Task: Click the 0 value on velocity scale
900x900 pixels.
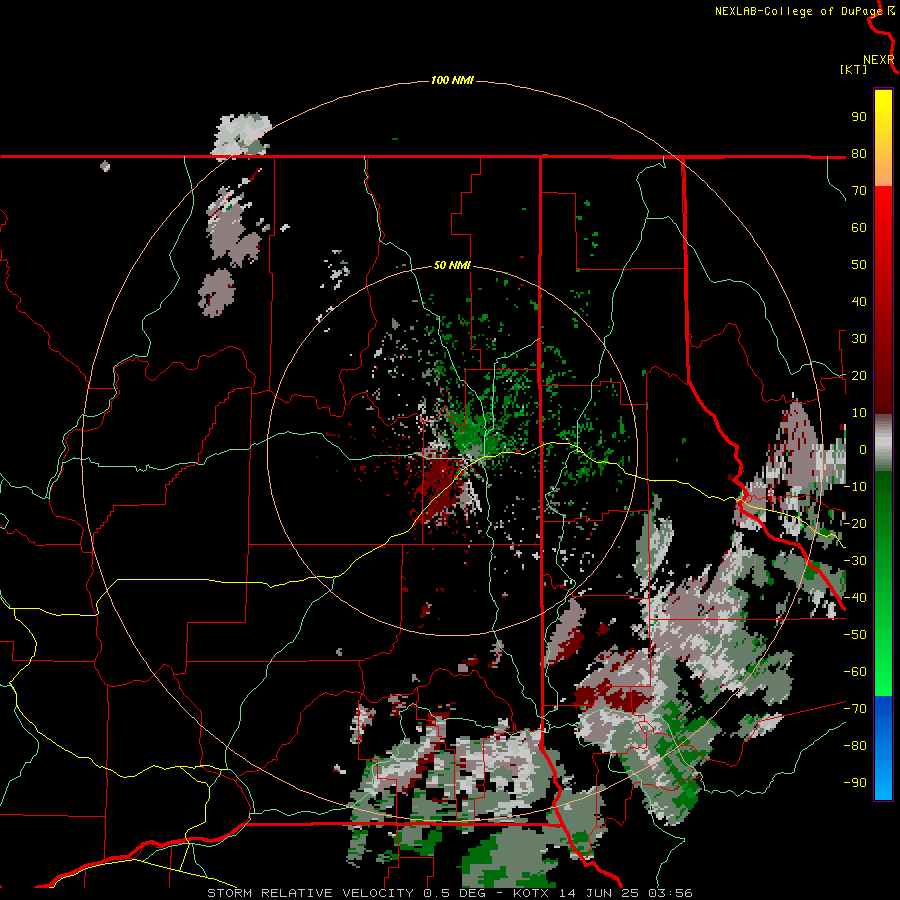Action: pyautogui.click(x=863, y=449)
